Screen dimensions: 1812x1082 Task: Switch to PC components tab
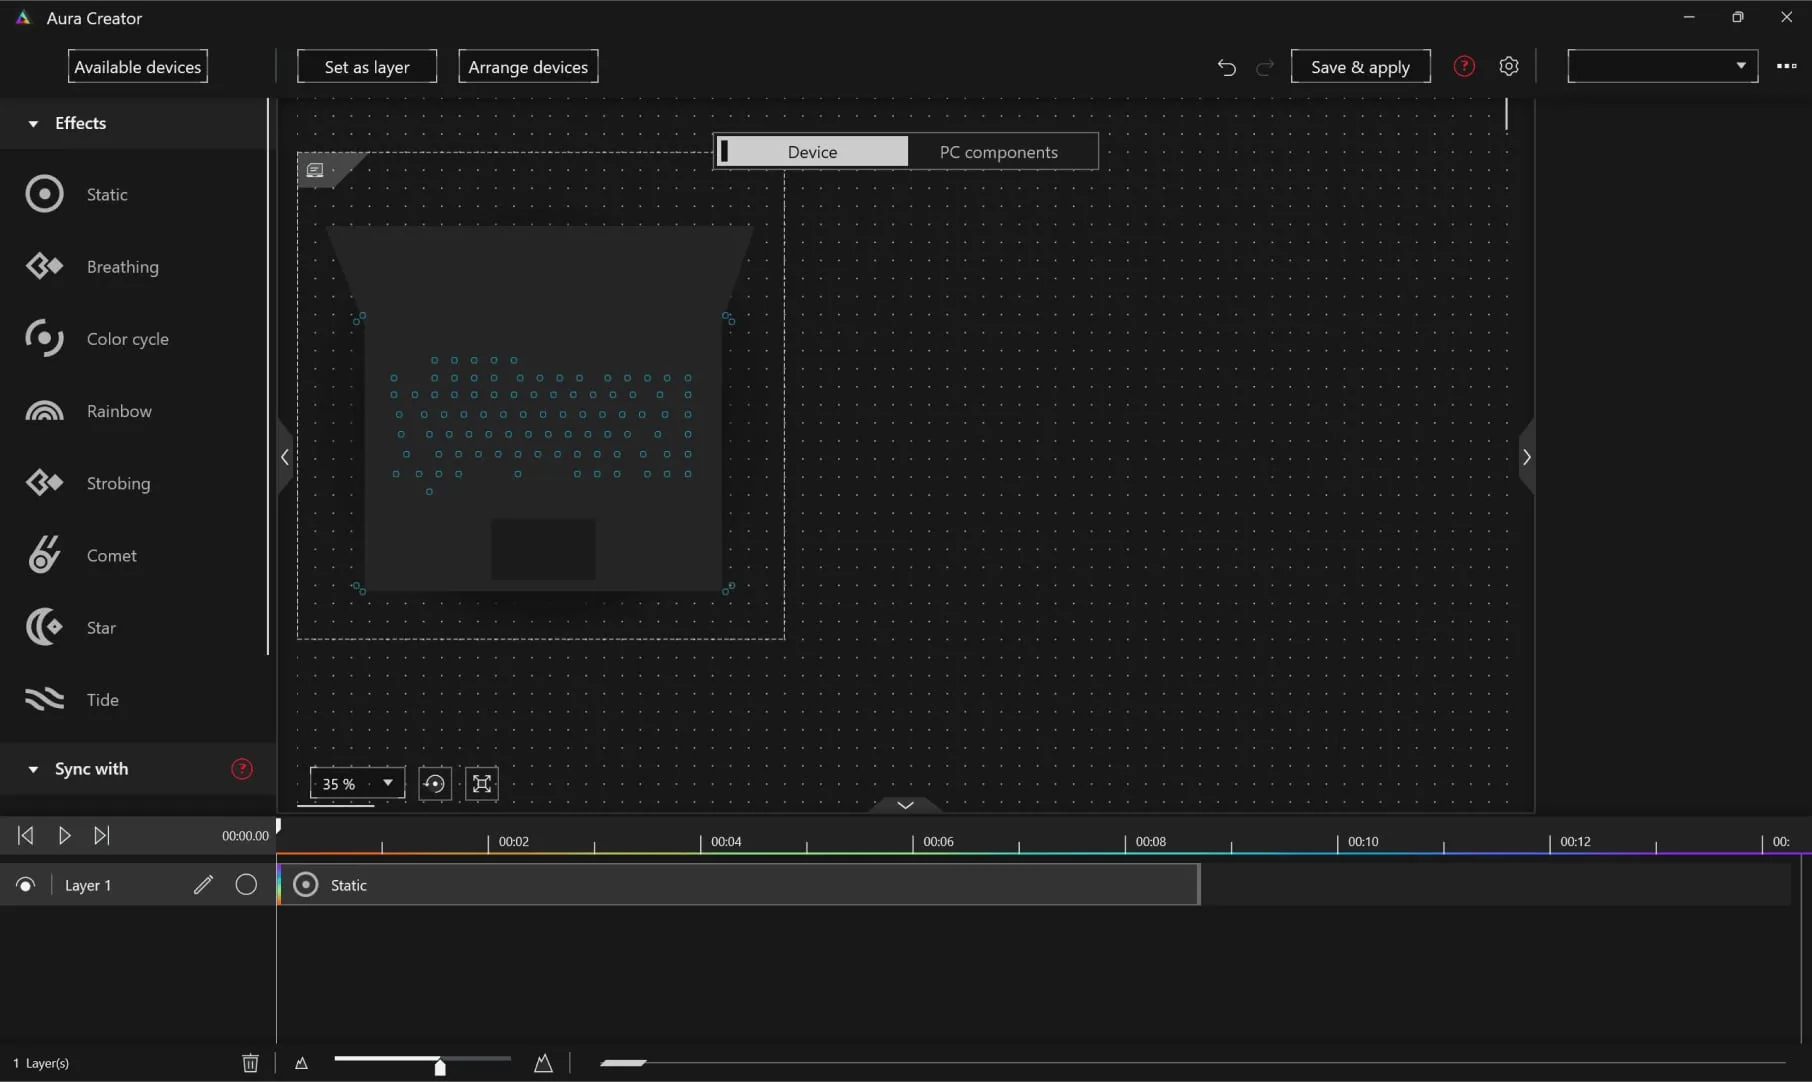click(999, 152)
